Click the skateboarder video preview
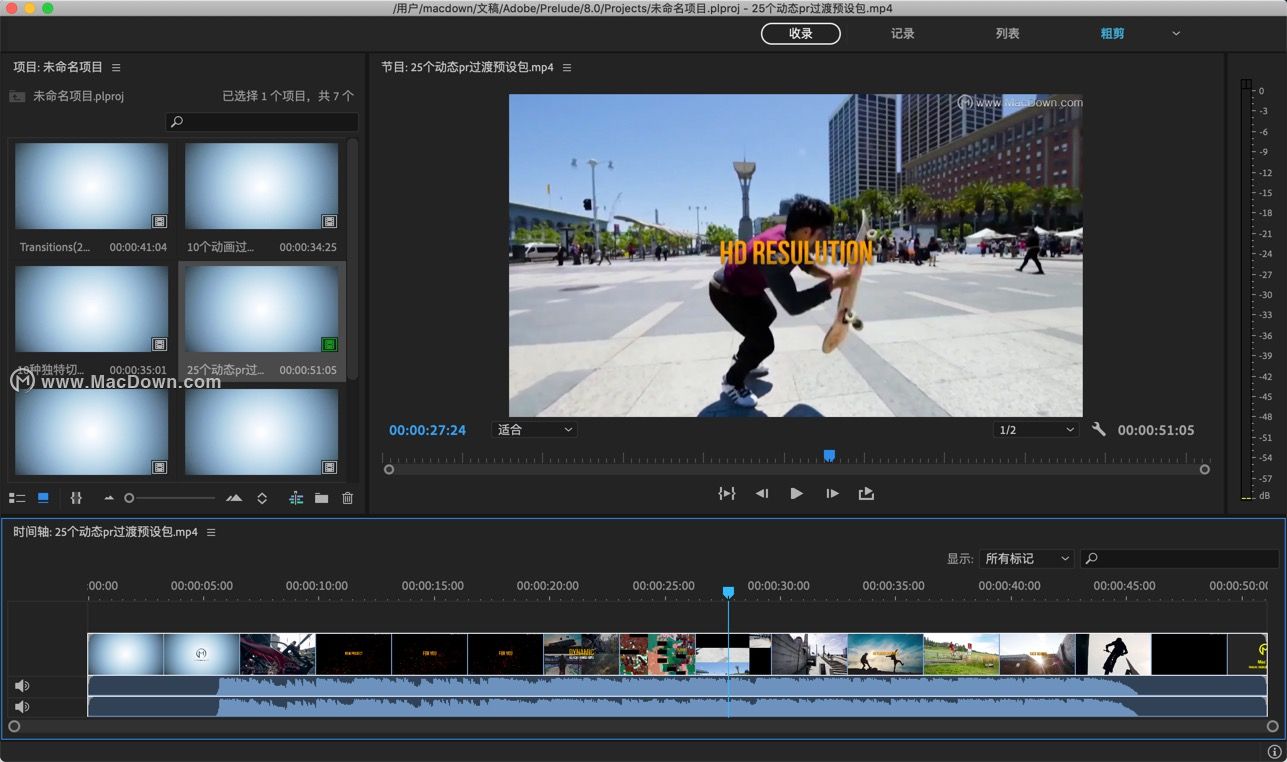This screenshot has width=1287, height=762. pyautogui.click(x=795, y=255)
